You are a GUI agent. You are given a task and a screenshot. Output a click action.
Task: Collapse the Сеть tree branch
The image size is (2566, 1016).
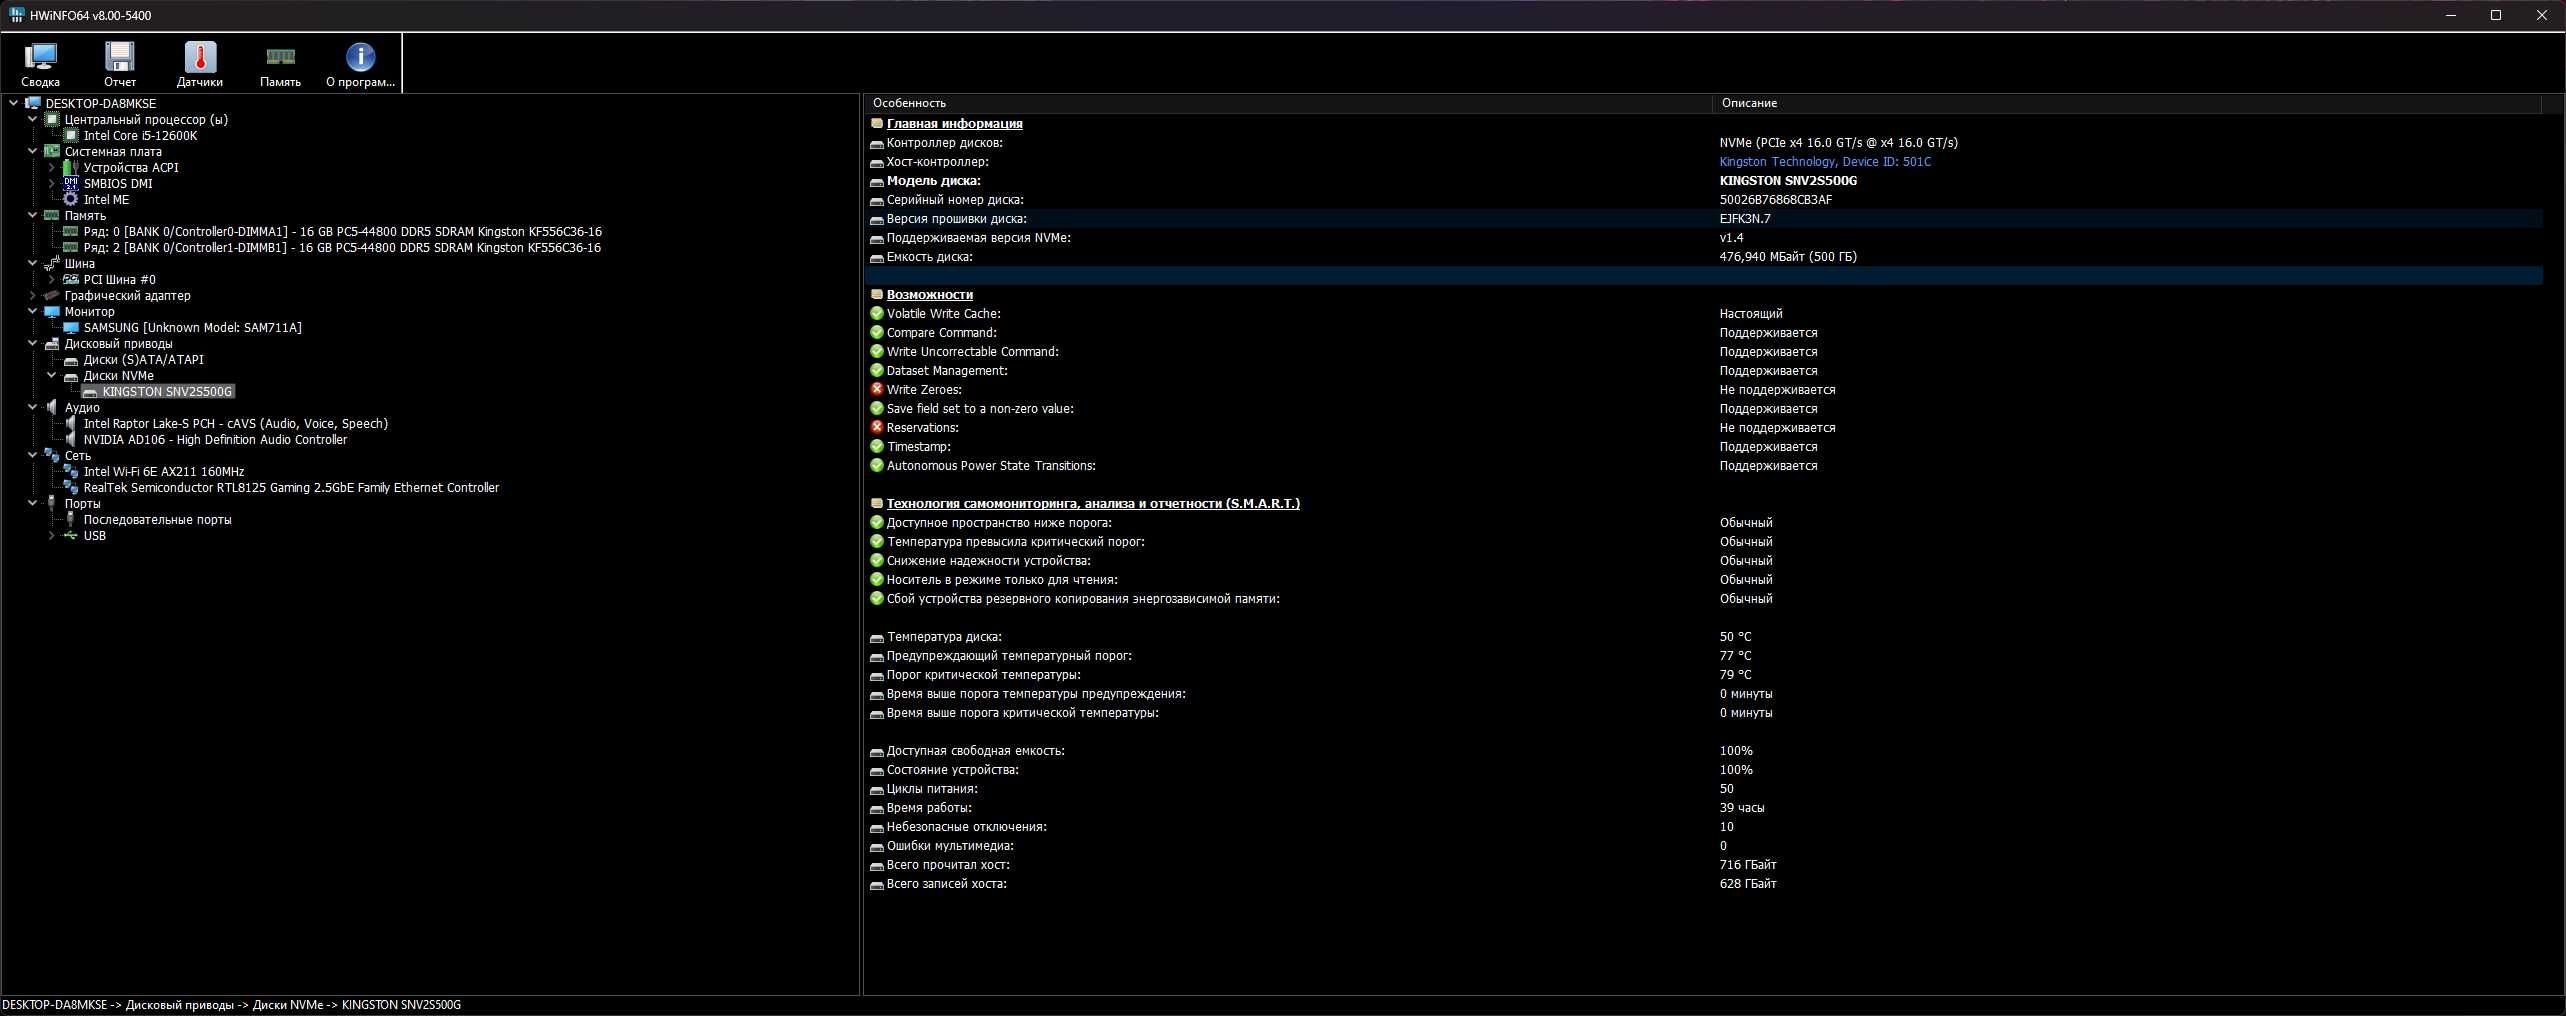coord(32,455)
